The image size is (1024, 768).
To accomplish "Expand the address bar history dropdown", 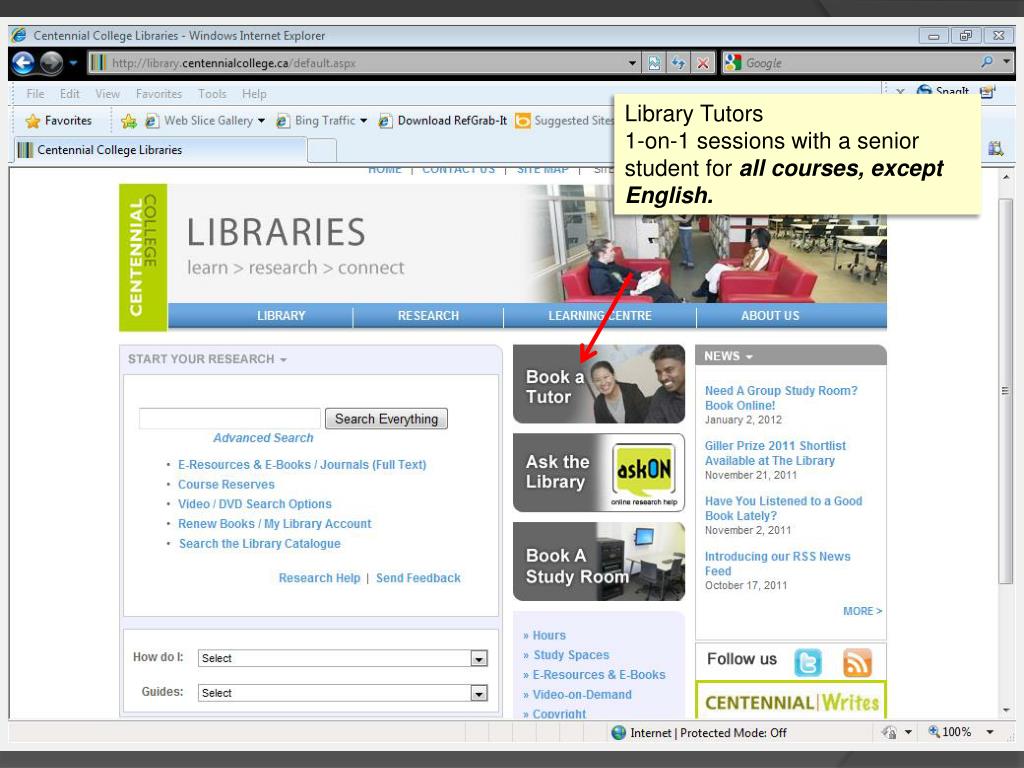I will (x=632, y=63).
